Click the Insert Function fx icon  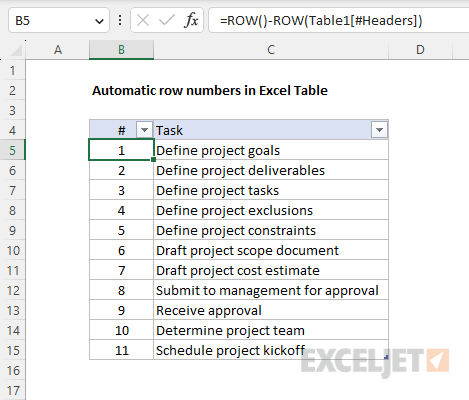(191, 21)
